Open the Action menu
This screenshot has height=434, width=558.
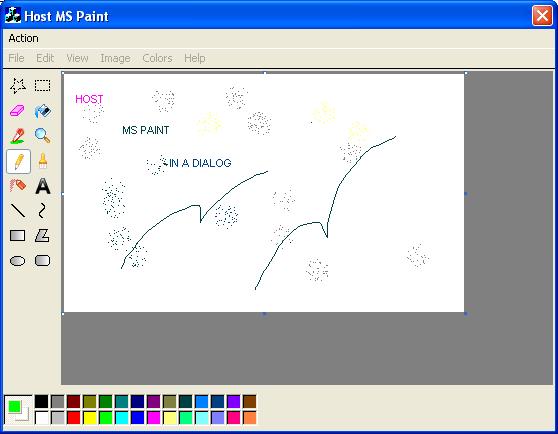pos(23,38)
